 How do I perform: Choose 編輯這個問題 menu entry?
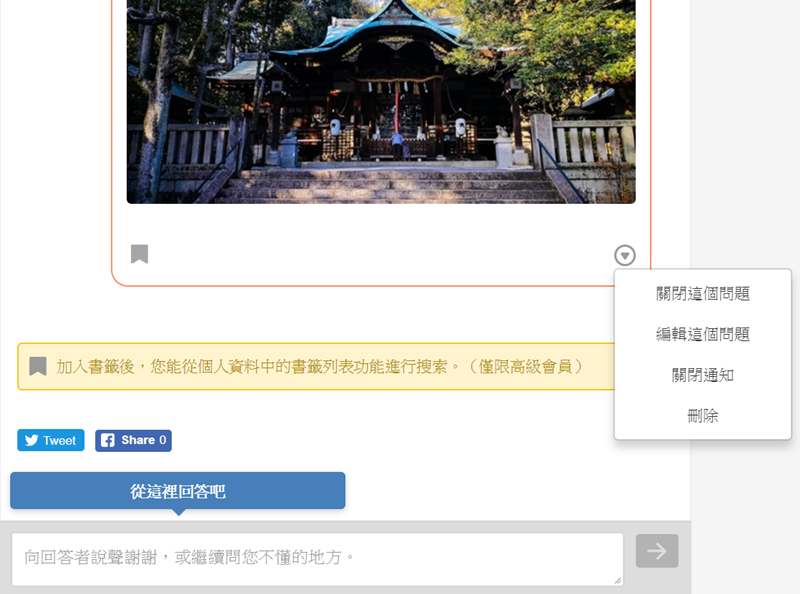tap(703, 334)
